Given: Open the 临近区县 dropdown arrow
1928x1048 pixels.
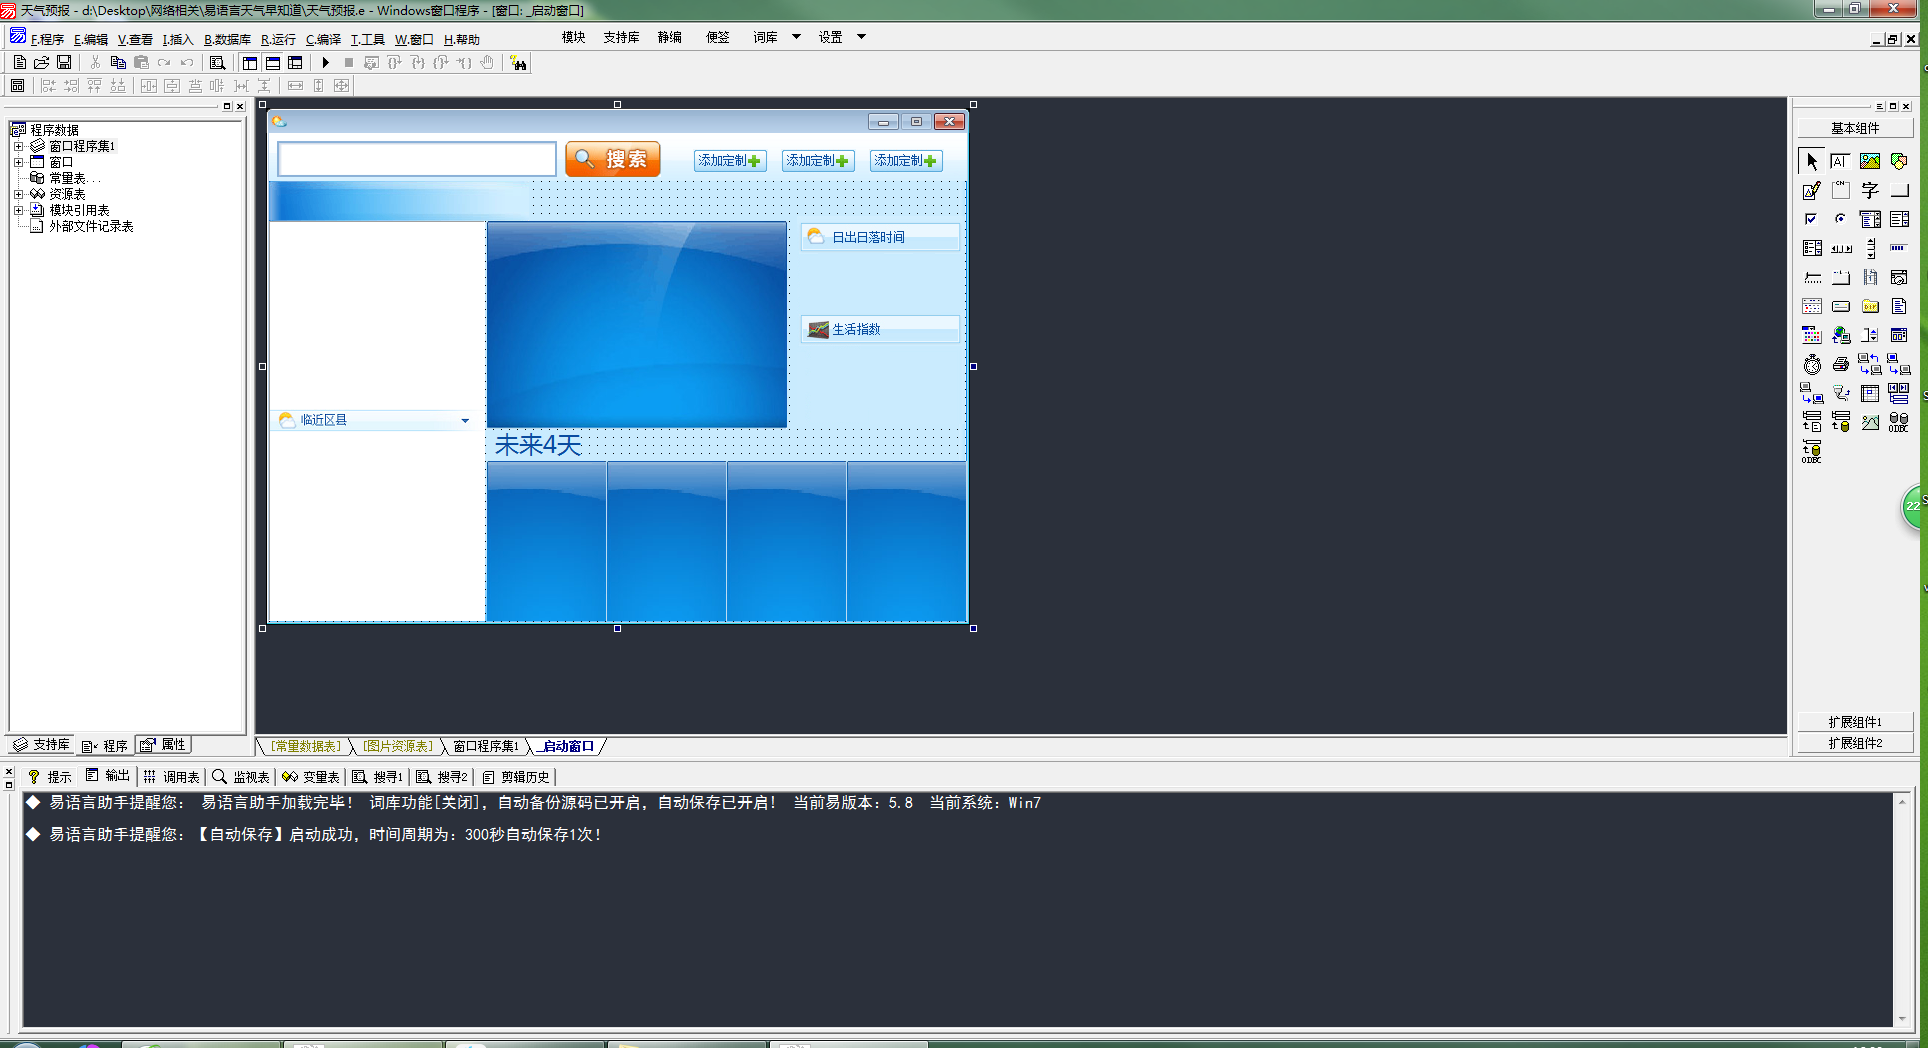Looking at the screenshot, I should [x=465, y=420].
